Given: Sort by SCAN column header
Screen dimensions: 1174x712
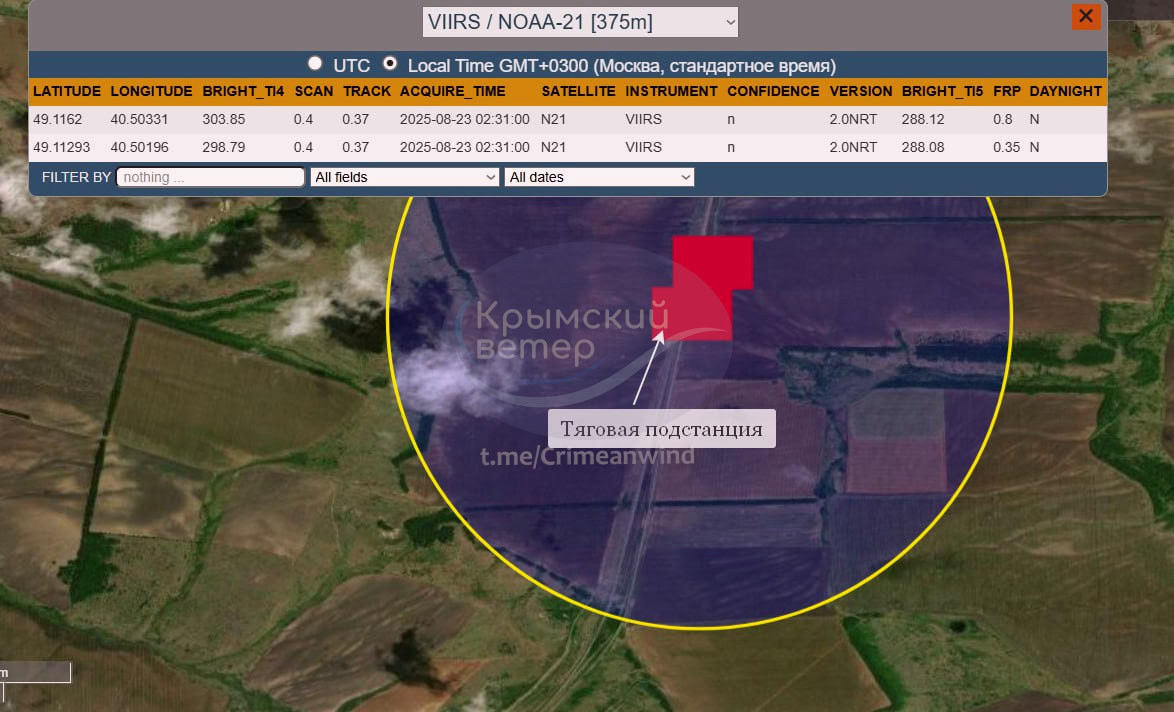Looking at the screenshot, I should tap(313, 91).
